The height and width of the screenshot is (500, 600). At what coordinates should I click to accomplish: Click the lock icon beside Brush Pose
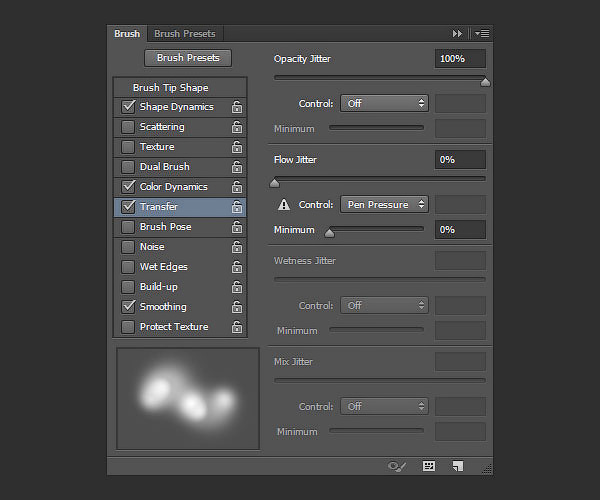237,227
